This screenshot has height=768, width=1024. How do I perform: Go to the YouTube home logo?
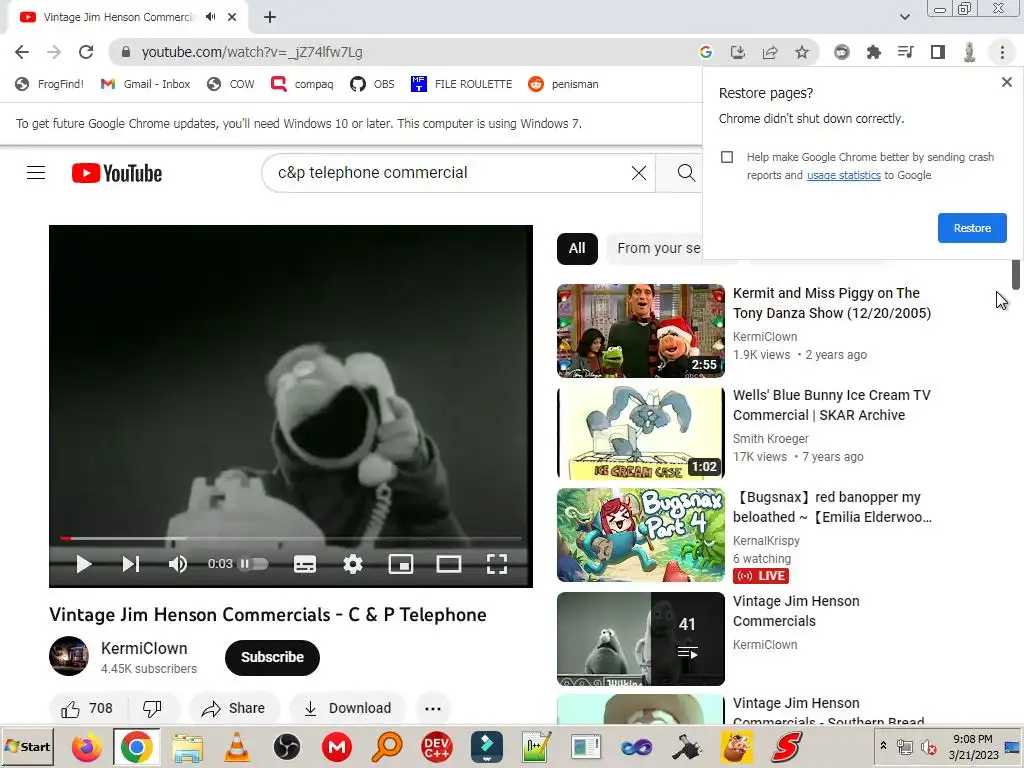[x=117, y=173]
